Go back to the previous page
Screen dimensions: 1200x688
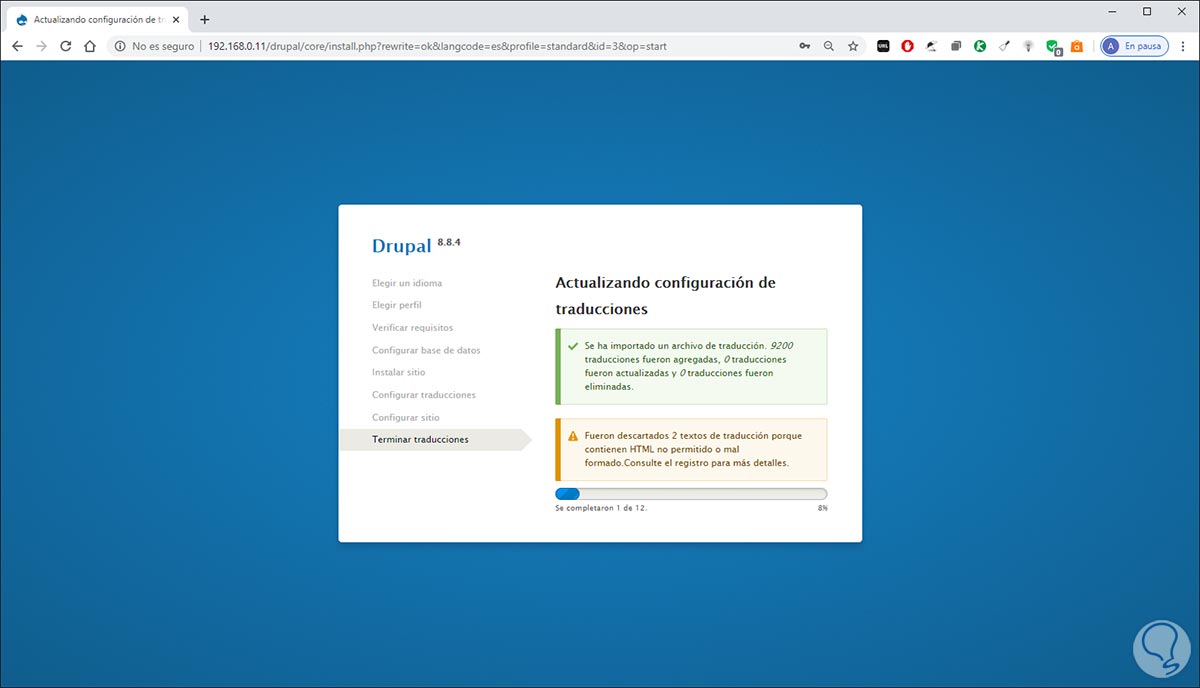tap(17, 46)
